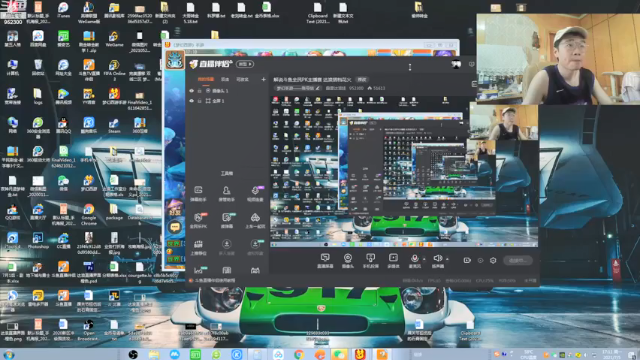The height and width of the screenshot is (360, 640).
Task: Select the package folder on desktop
Action: [114, 212]
